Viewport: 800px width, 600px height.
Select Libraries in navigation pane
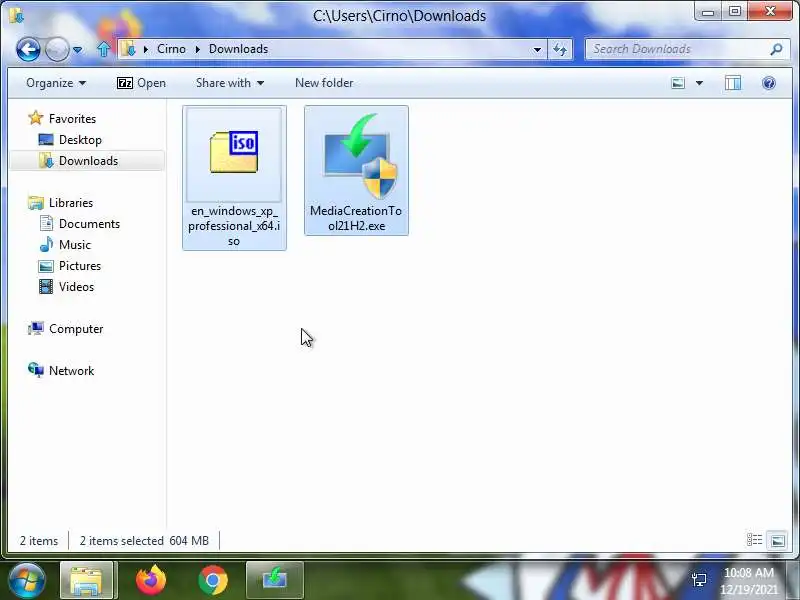(x=61, y=203)
